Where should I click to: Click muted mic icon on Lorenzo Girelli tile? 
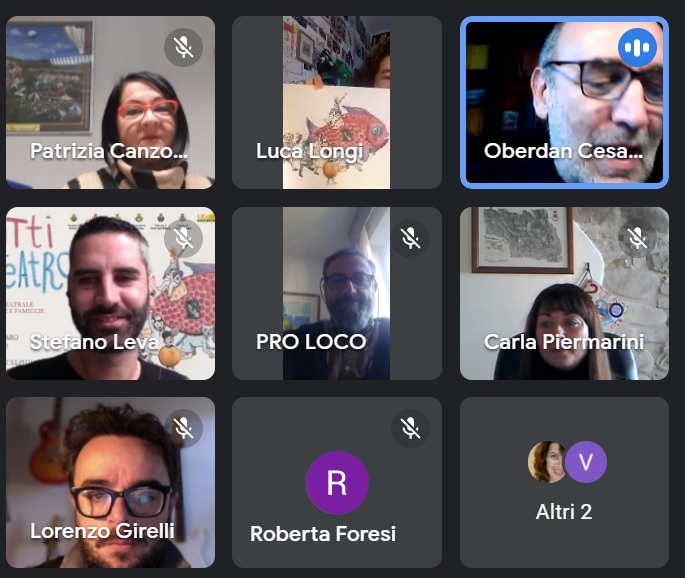[183, 428]
